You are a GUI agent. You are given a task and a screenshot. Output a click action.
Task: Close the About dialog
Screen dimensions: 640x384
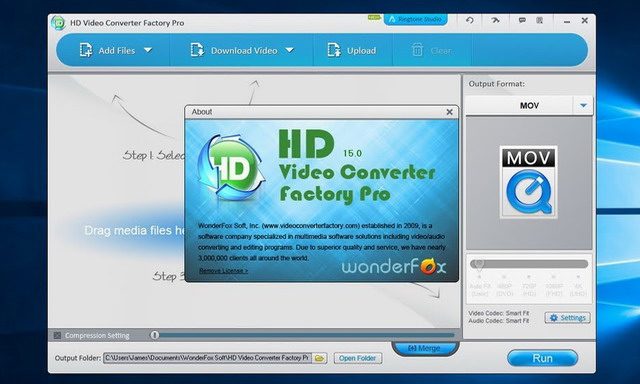click(x=449, y=112)
